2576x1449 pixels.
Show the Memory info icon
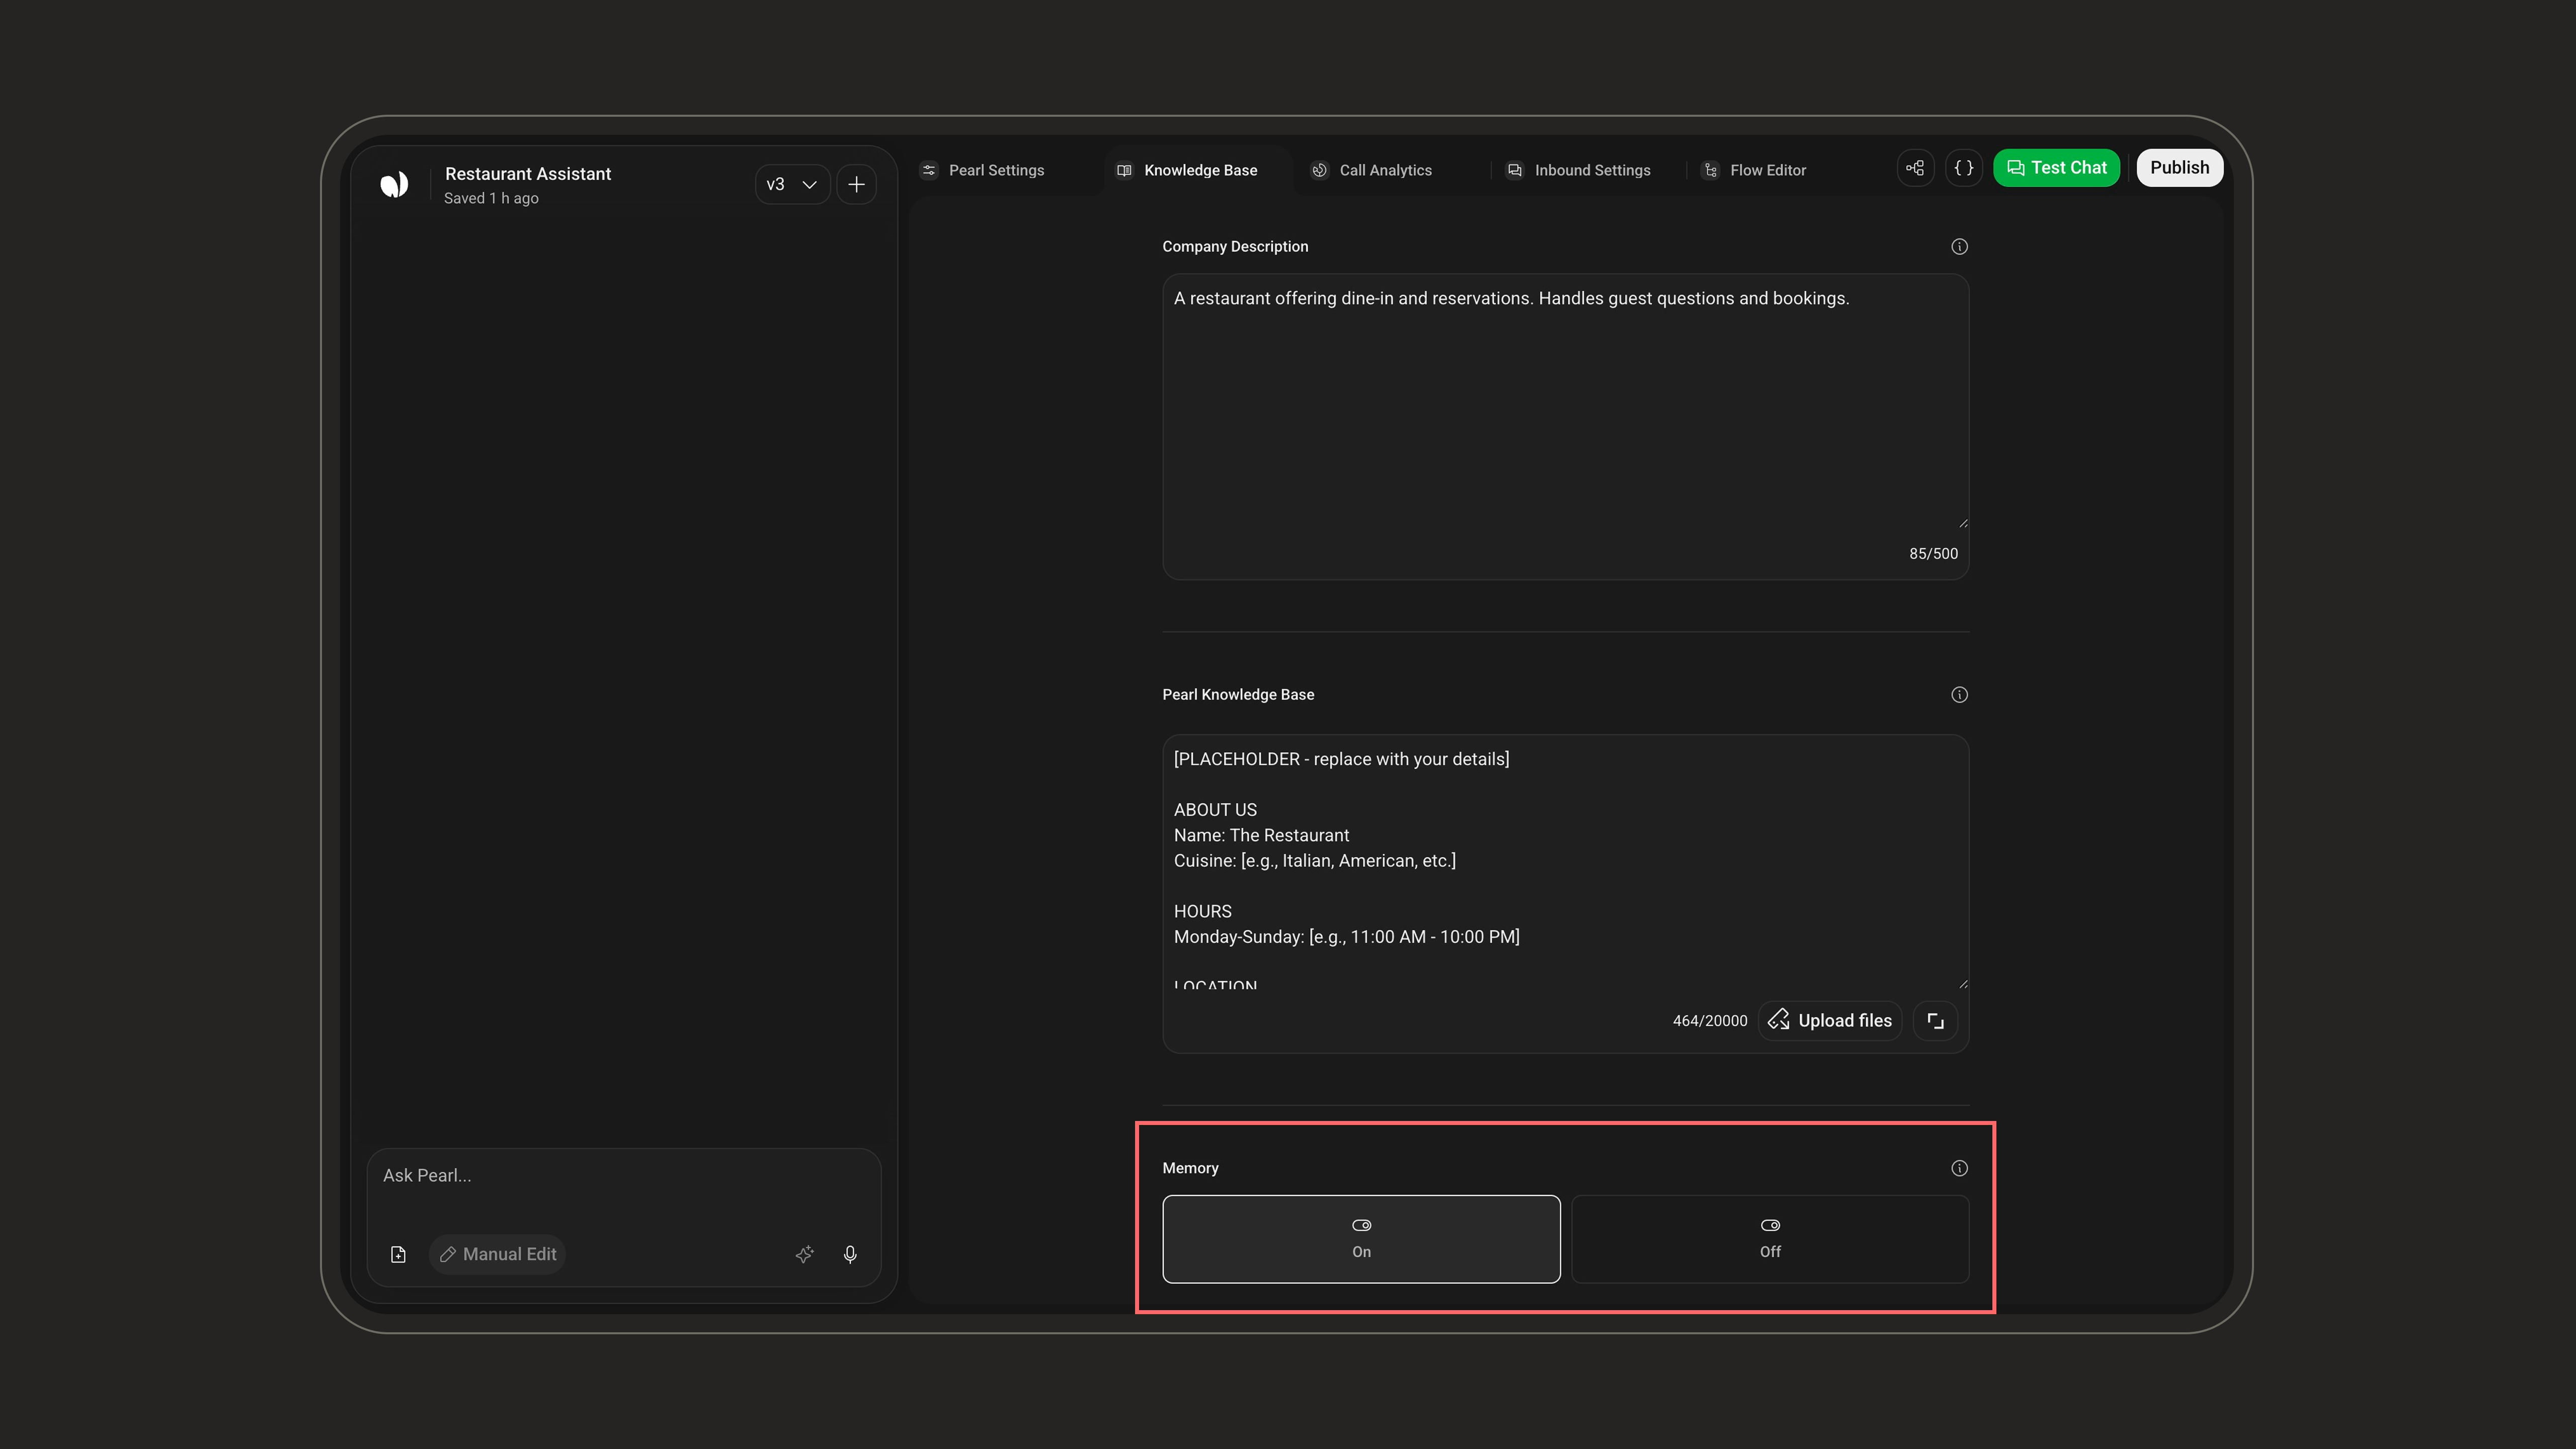coord(1959,1168)
